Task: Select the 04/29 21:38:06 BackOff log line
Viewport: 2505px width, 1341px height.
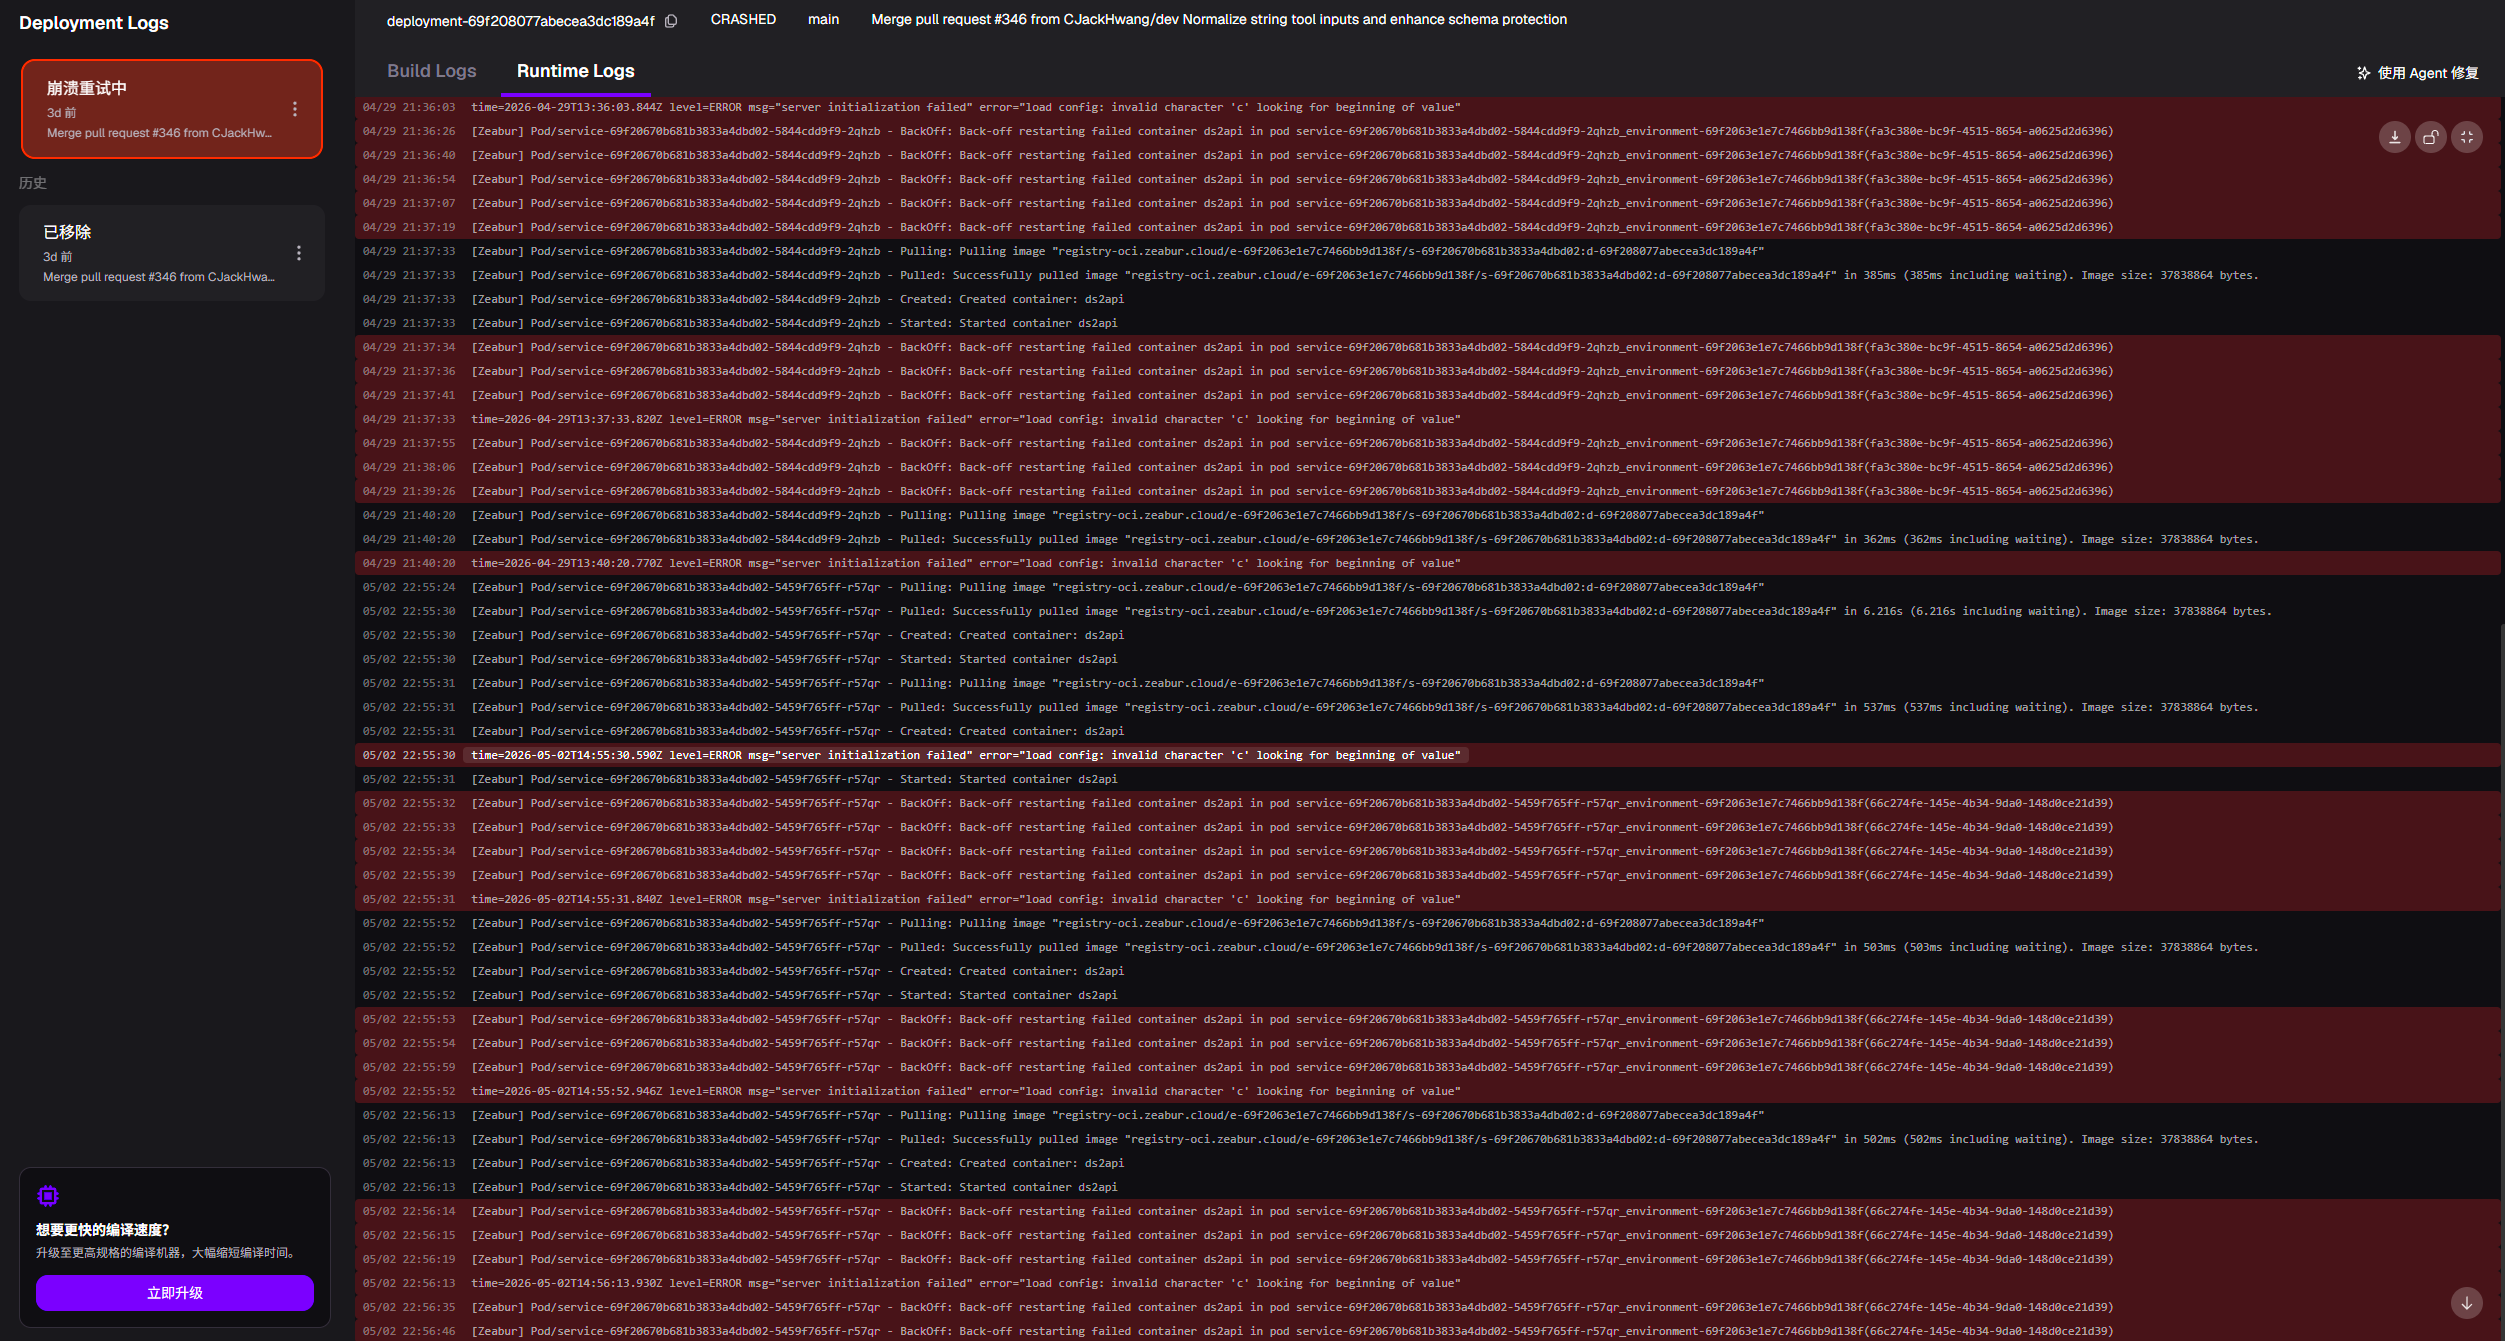Action: pos(1428,467)
